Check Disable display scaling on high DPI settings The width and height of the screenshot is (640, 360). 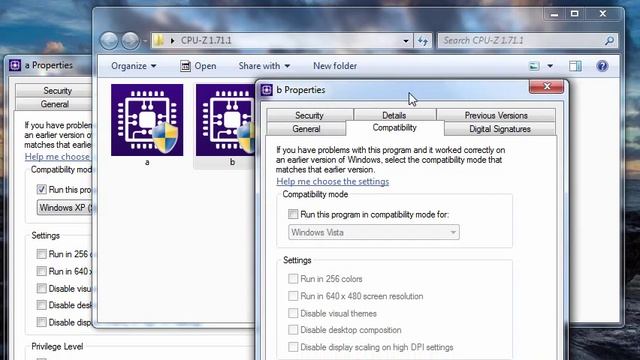point(293,347)
